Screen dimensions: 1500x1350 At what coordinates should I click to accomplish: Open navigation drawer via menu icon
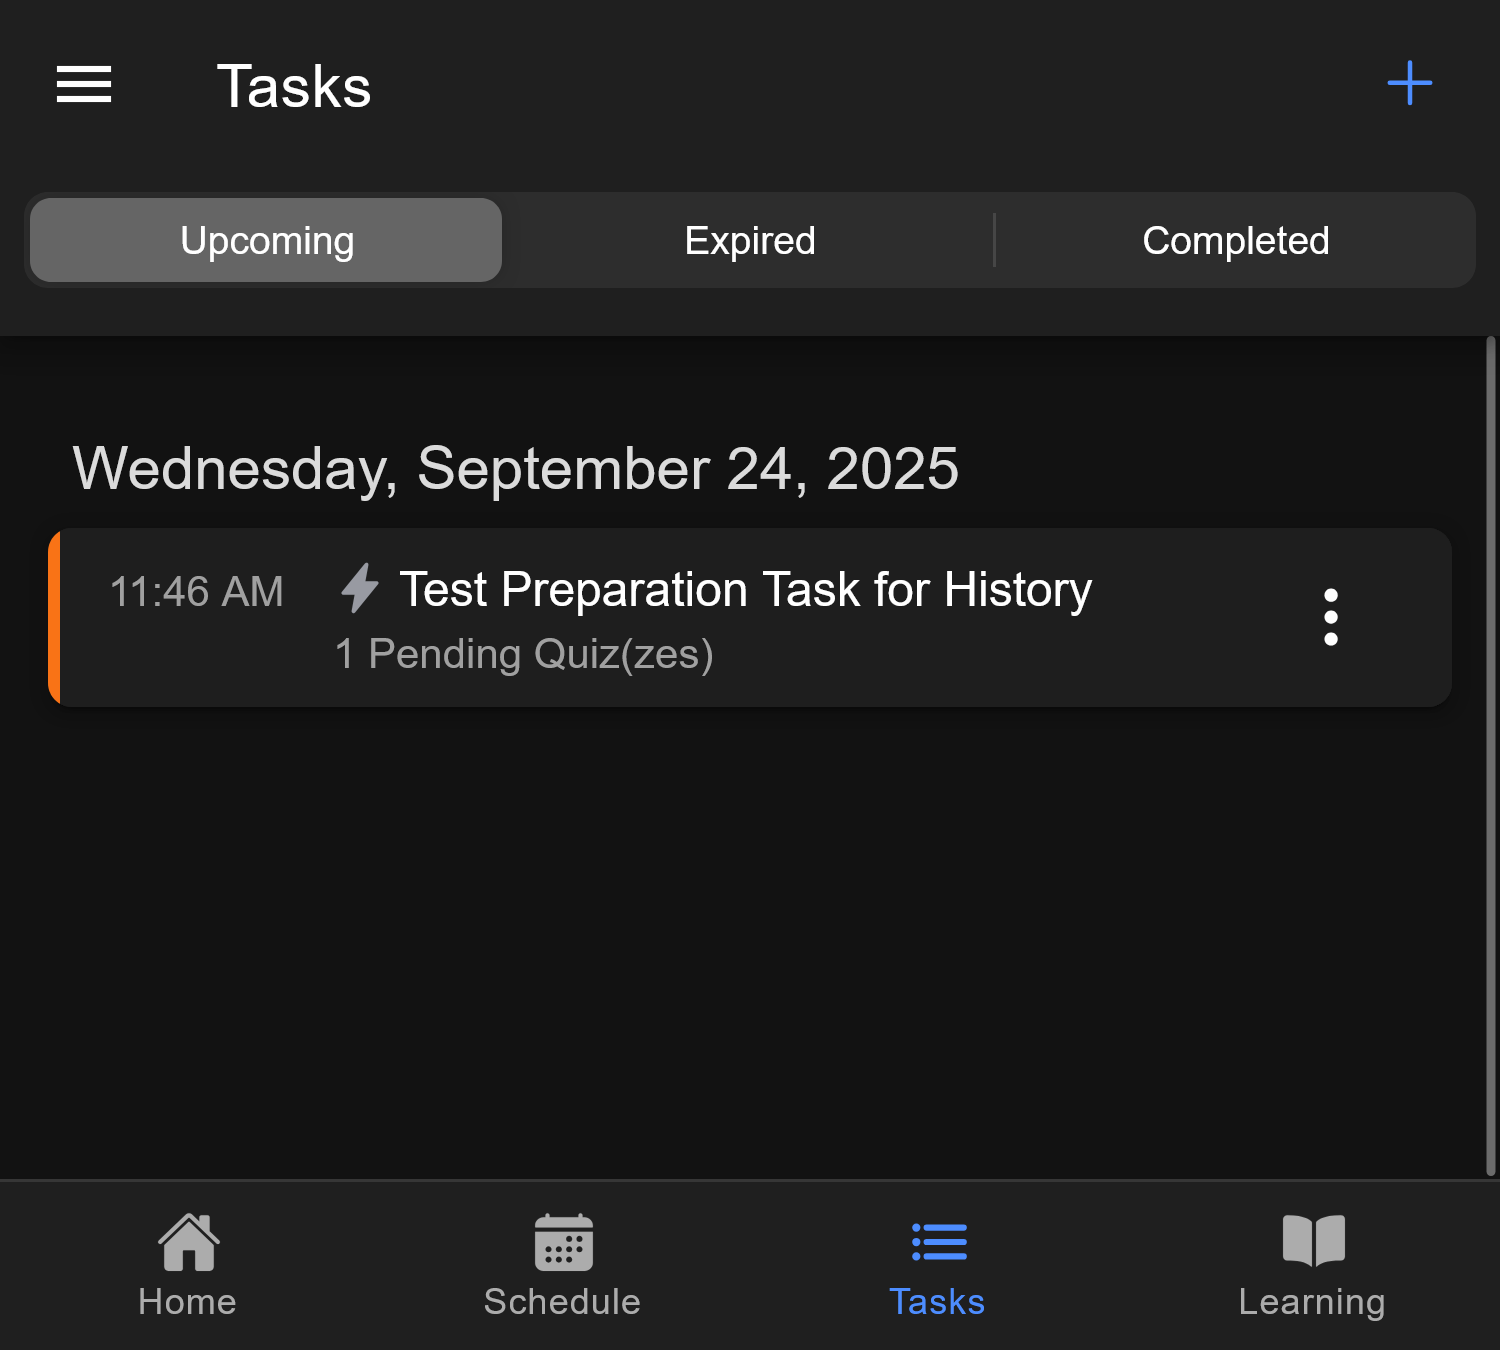(84, 85)
